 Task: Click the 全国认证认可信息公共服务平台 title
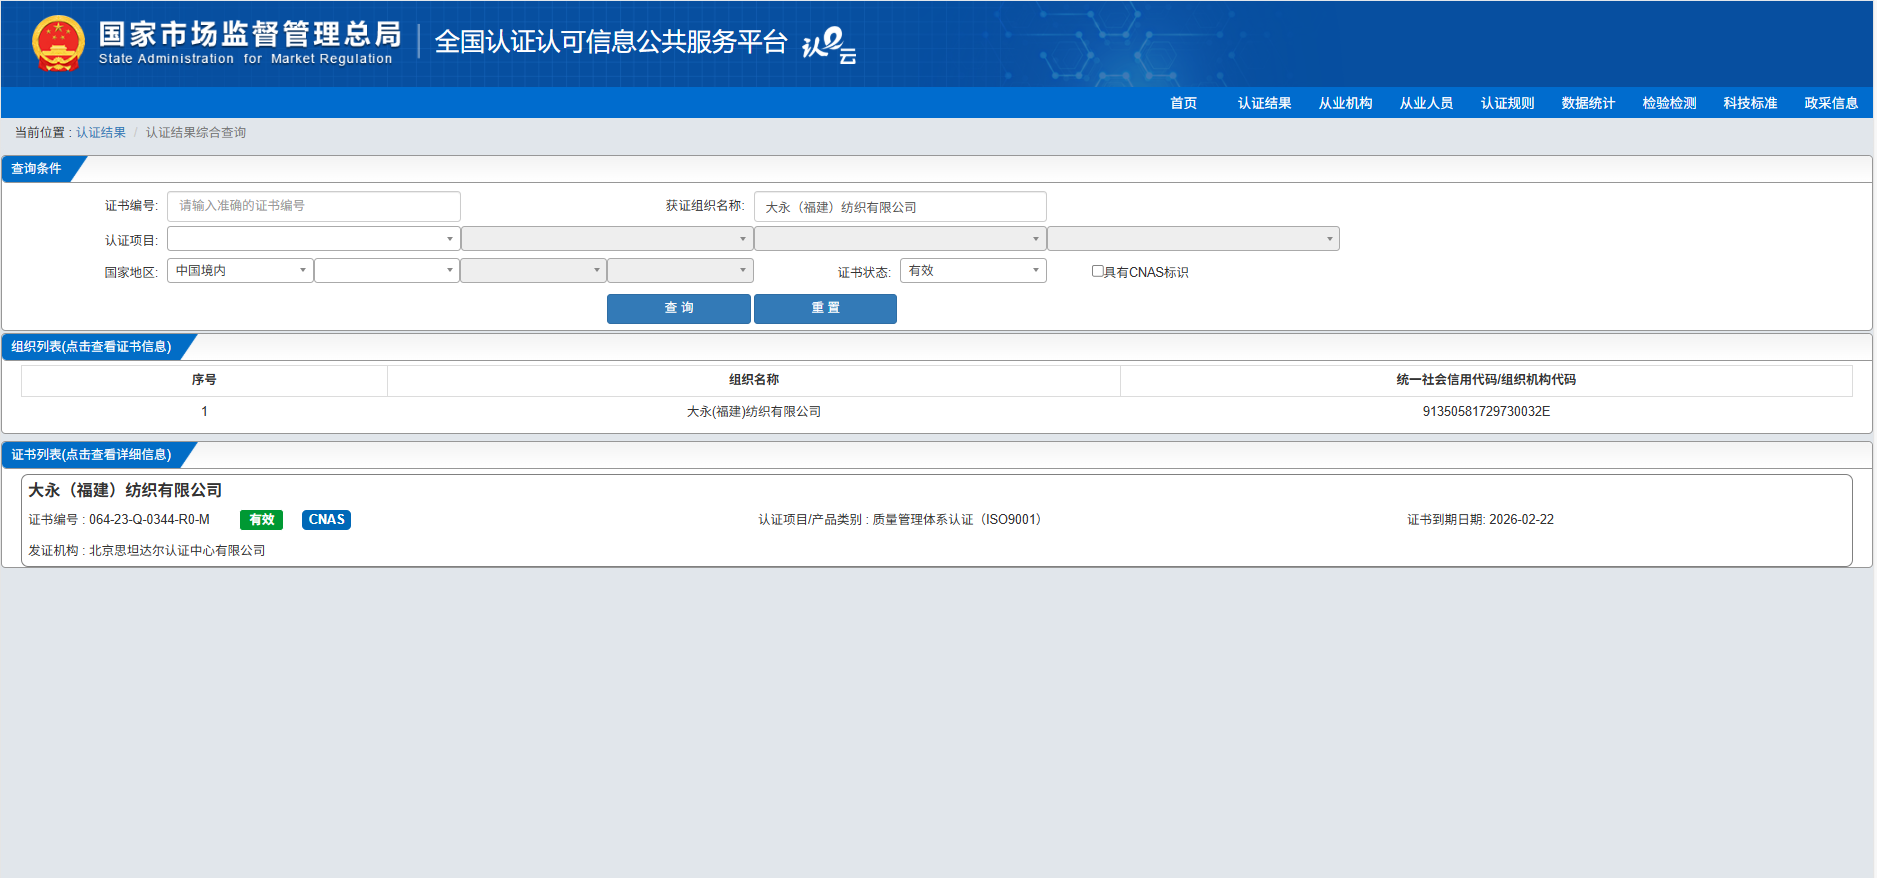(x=611, y=42)
